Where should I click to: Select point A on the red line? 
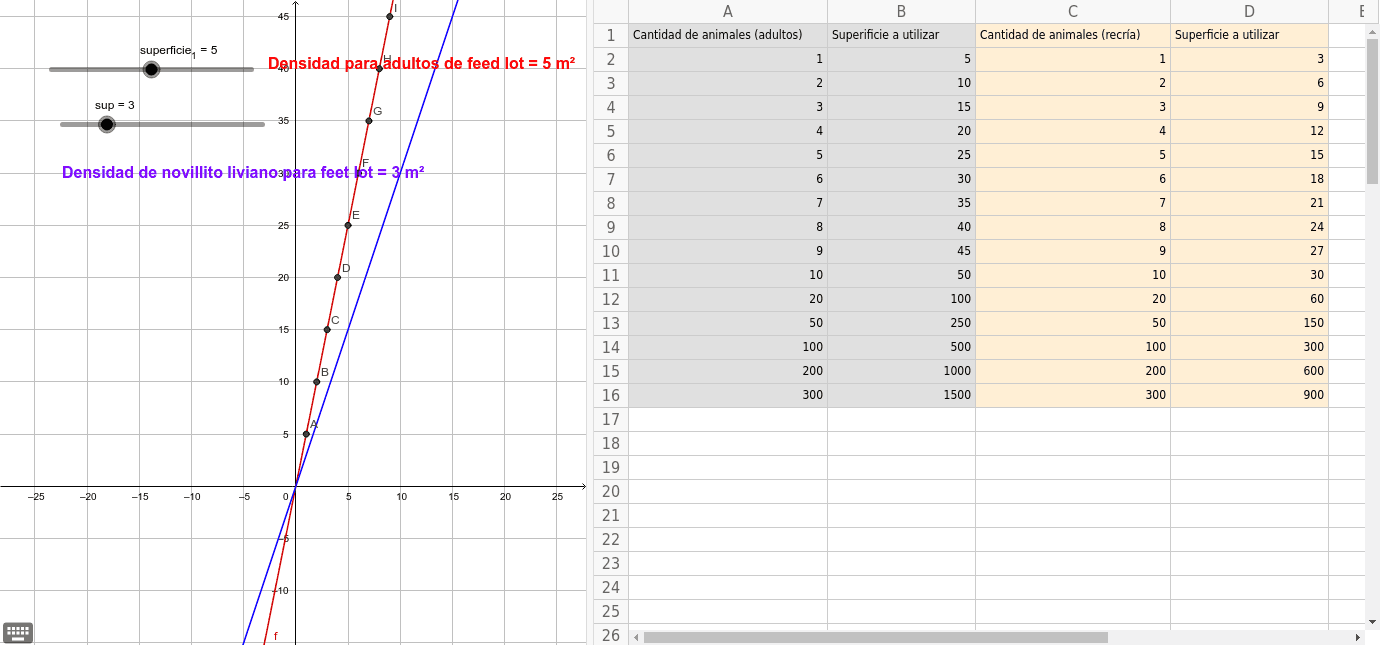(306, 434)
